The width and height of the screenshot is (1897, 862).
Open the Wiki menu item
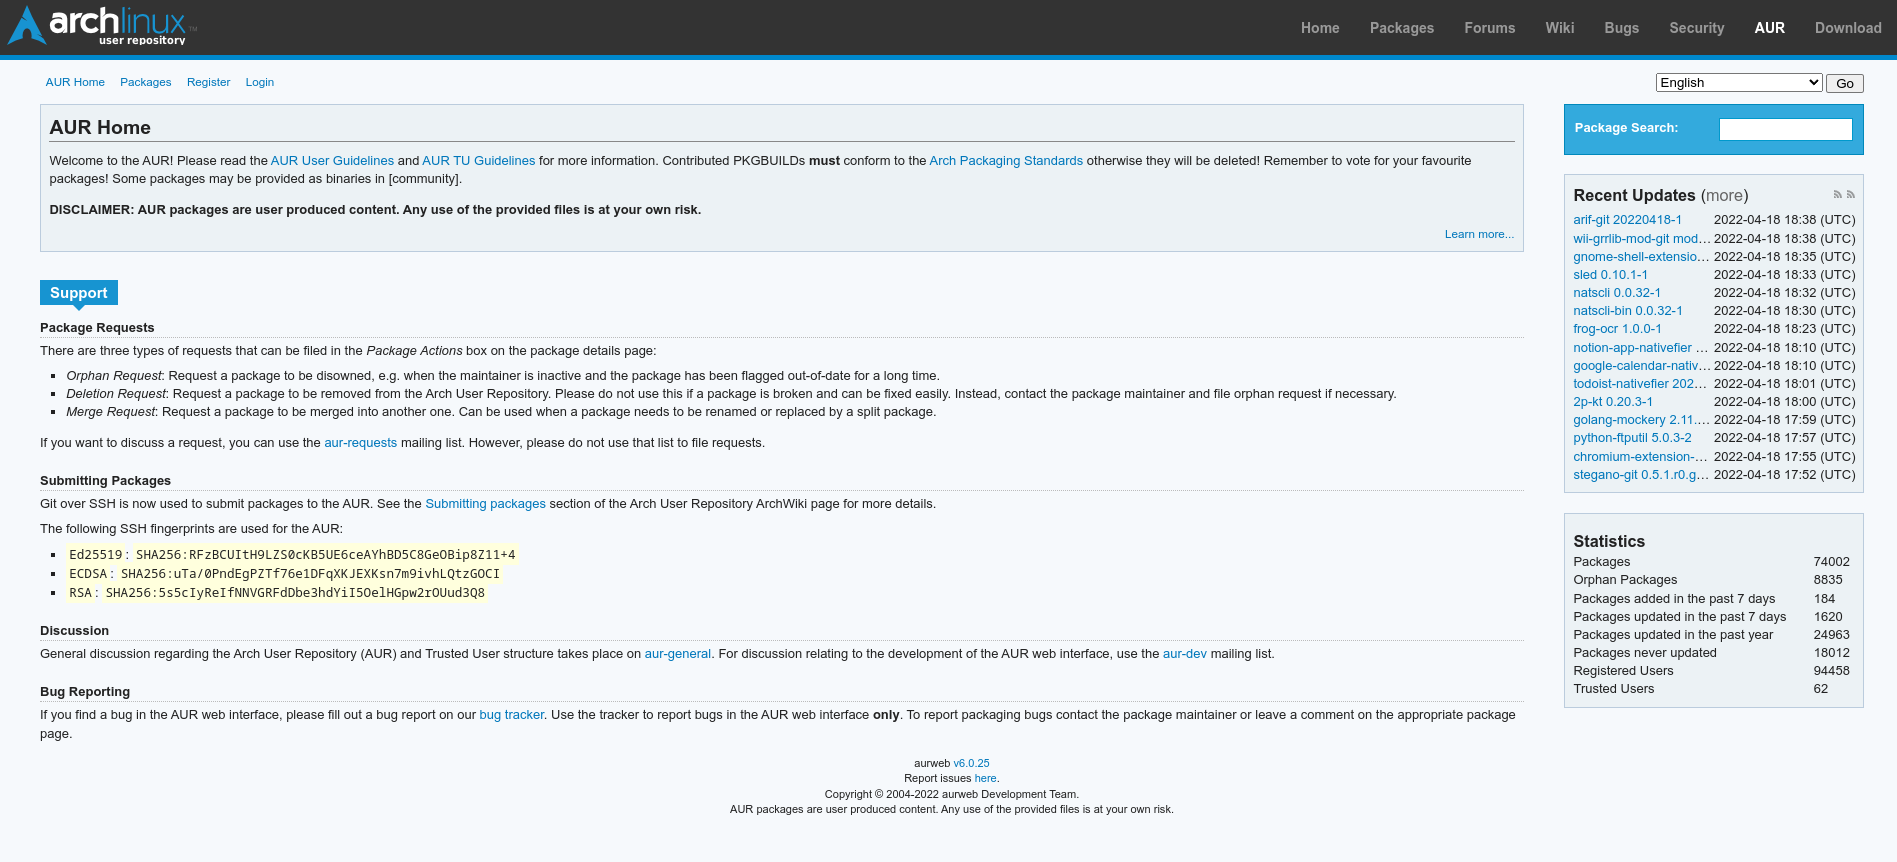coord(1559,28)
